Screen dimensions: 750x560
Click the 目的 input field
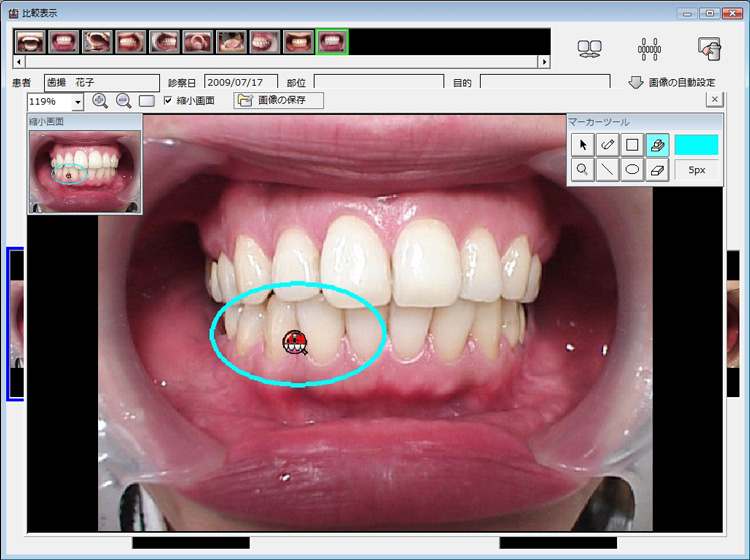point(545,82)
